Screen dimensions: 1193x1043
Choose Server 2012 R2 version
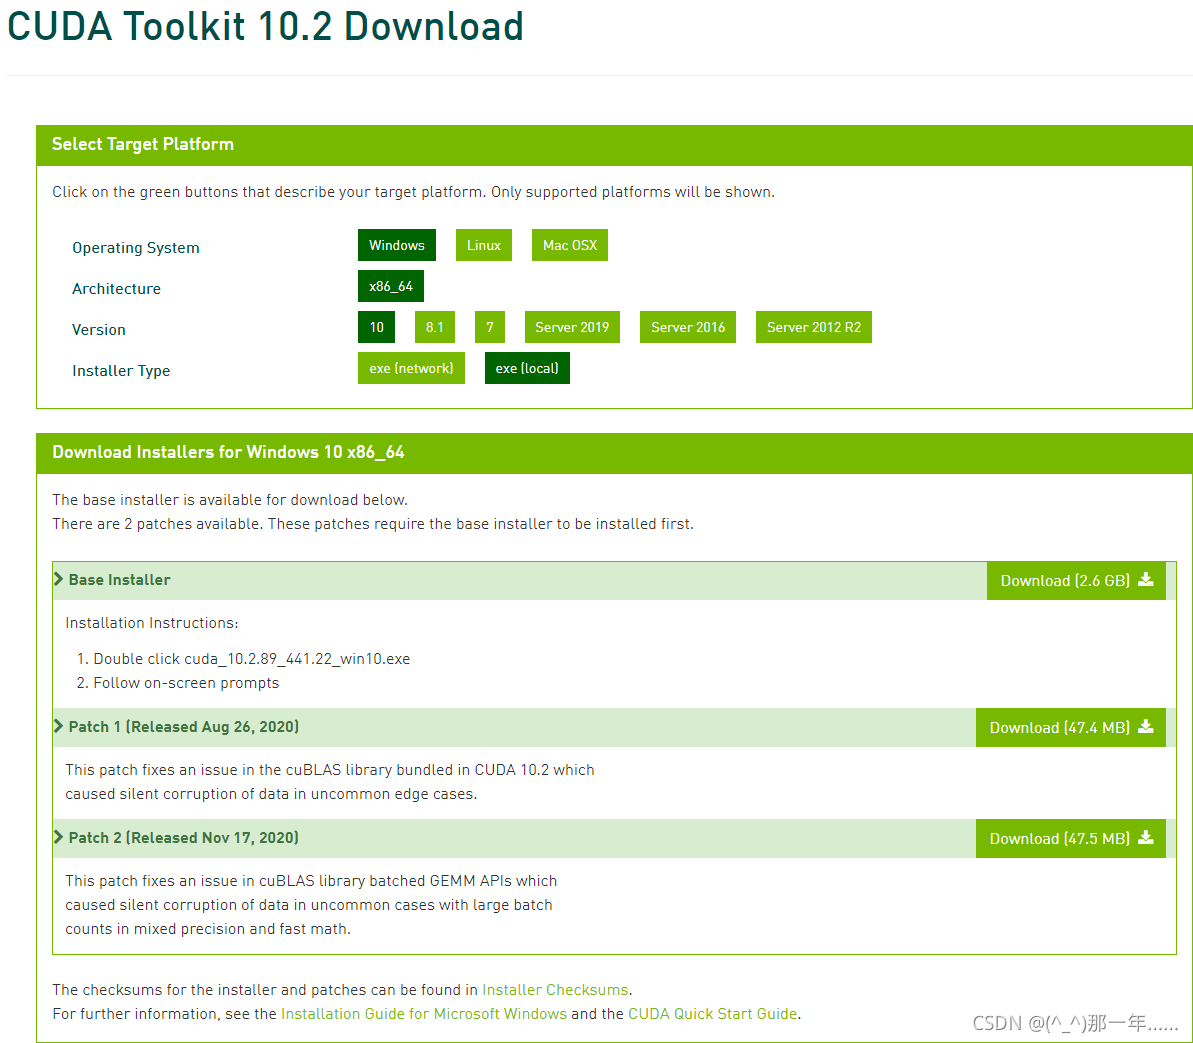813,327
